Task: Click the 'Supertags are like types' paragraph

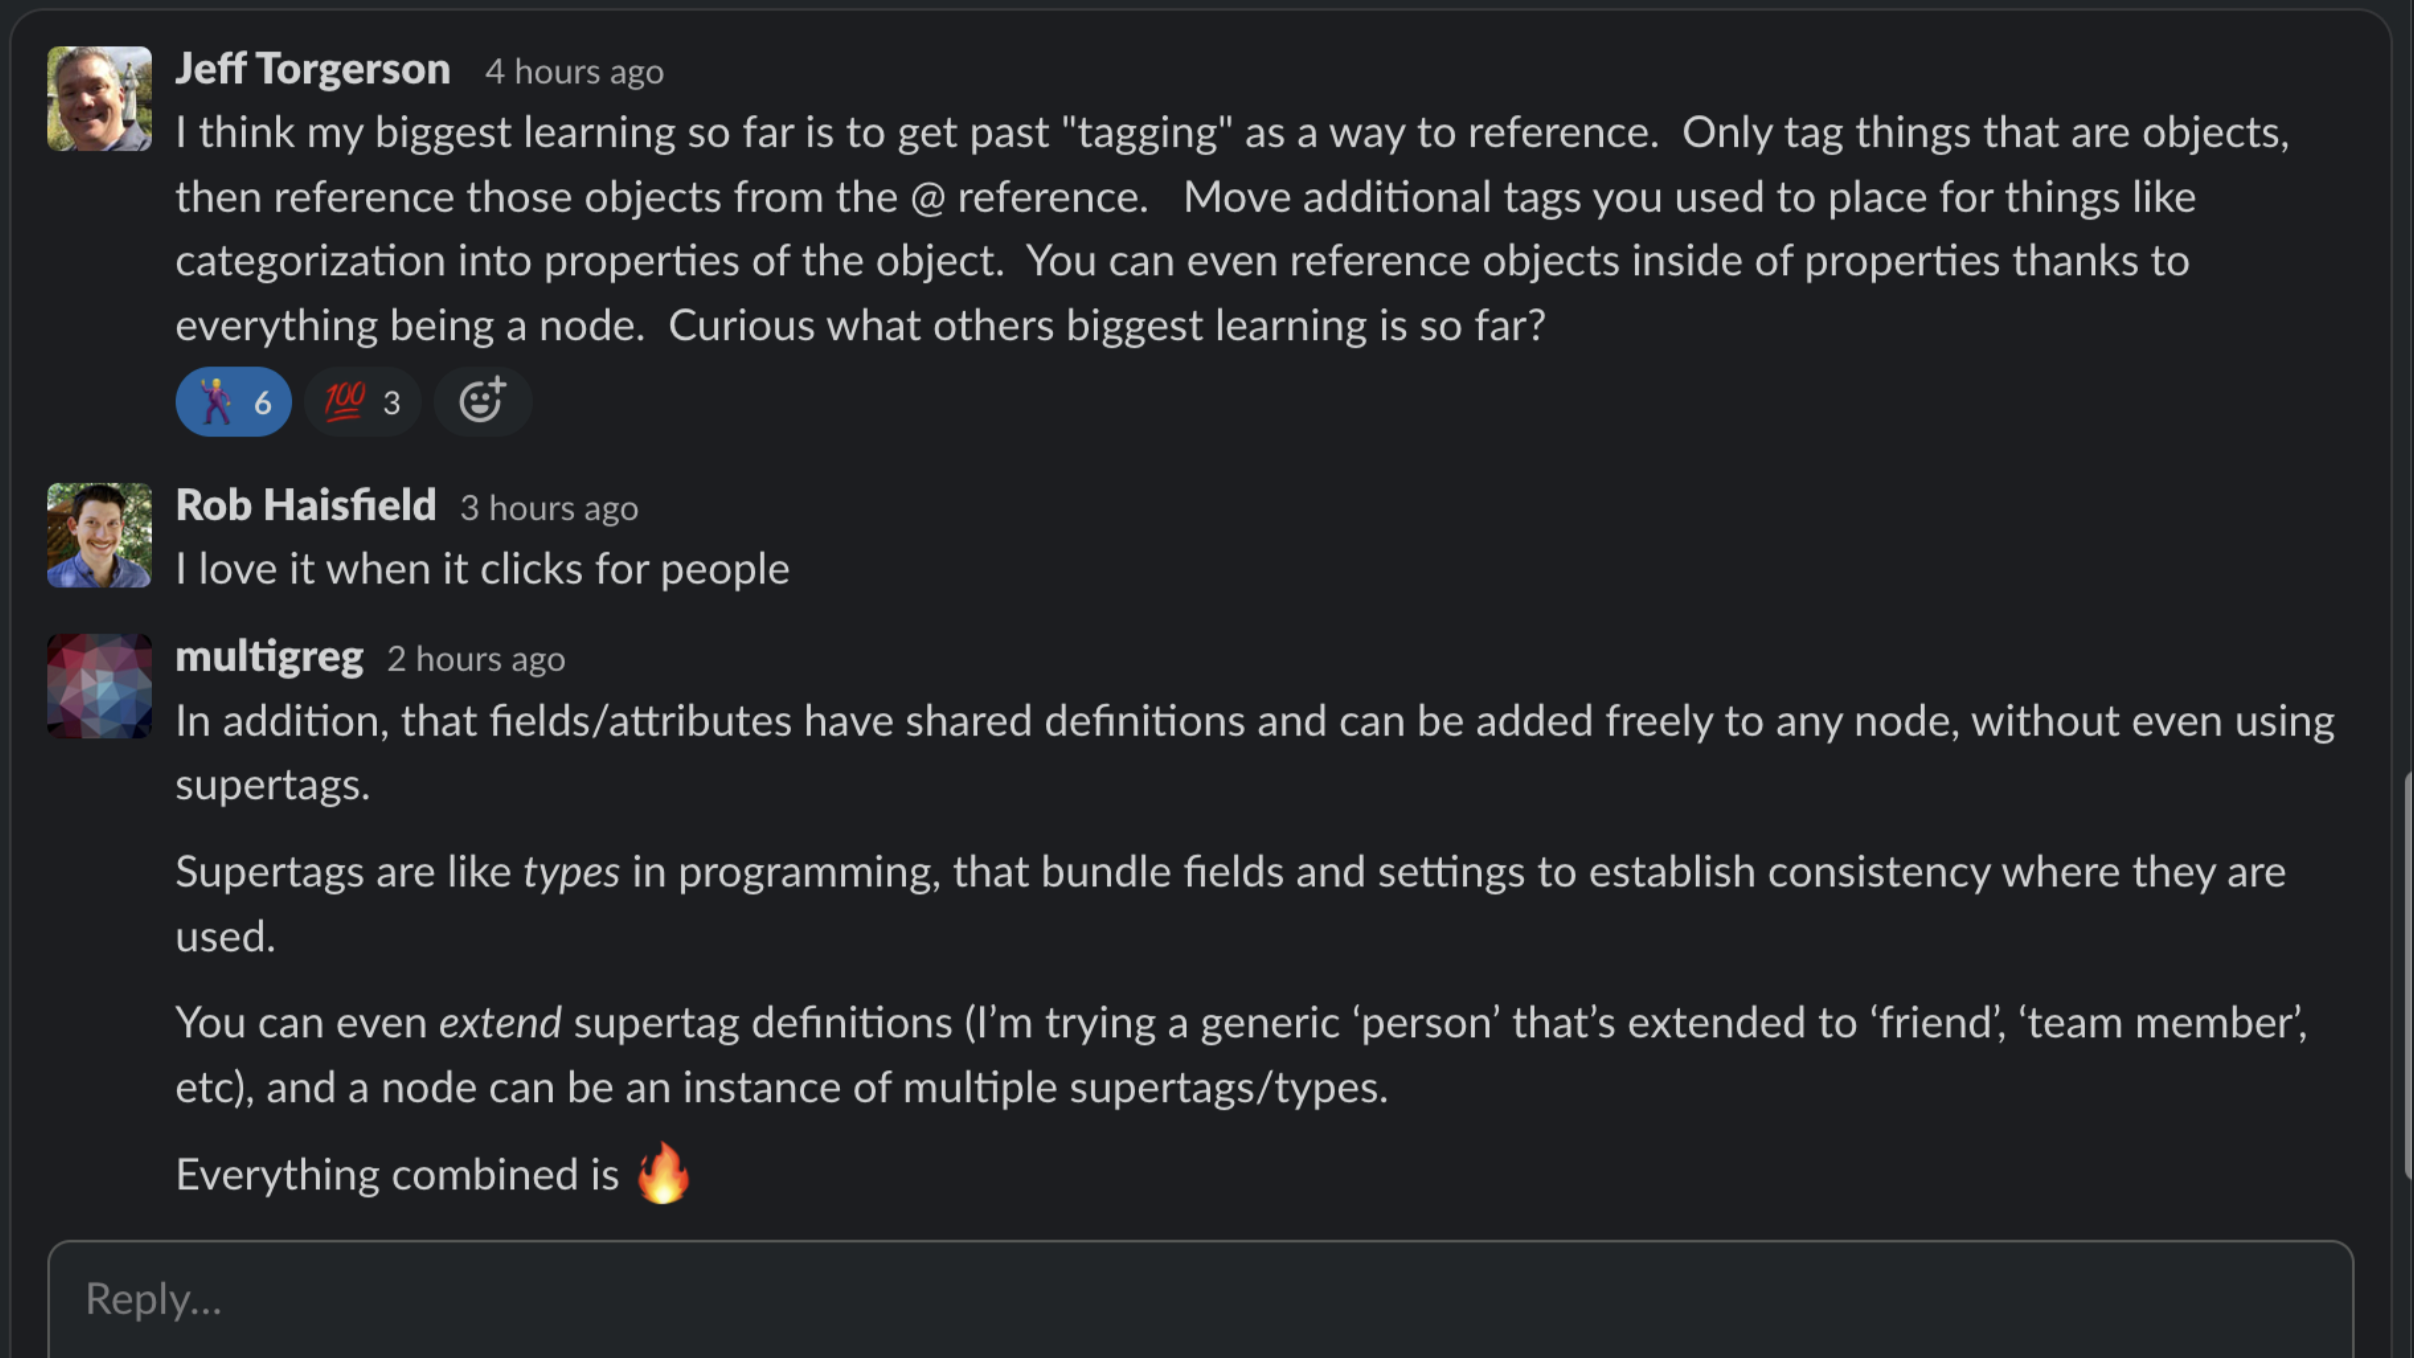Action: click(1230, 904)
